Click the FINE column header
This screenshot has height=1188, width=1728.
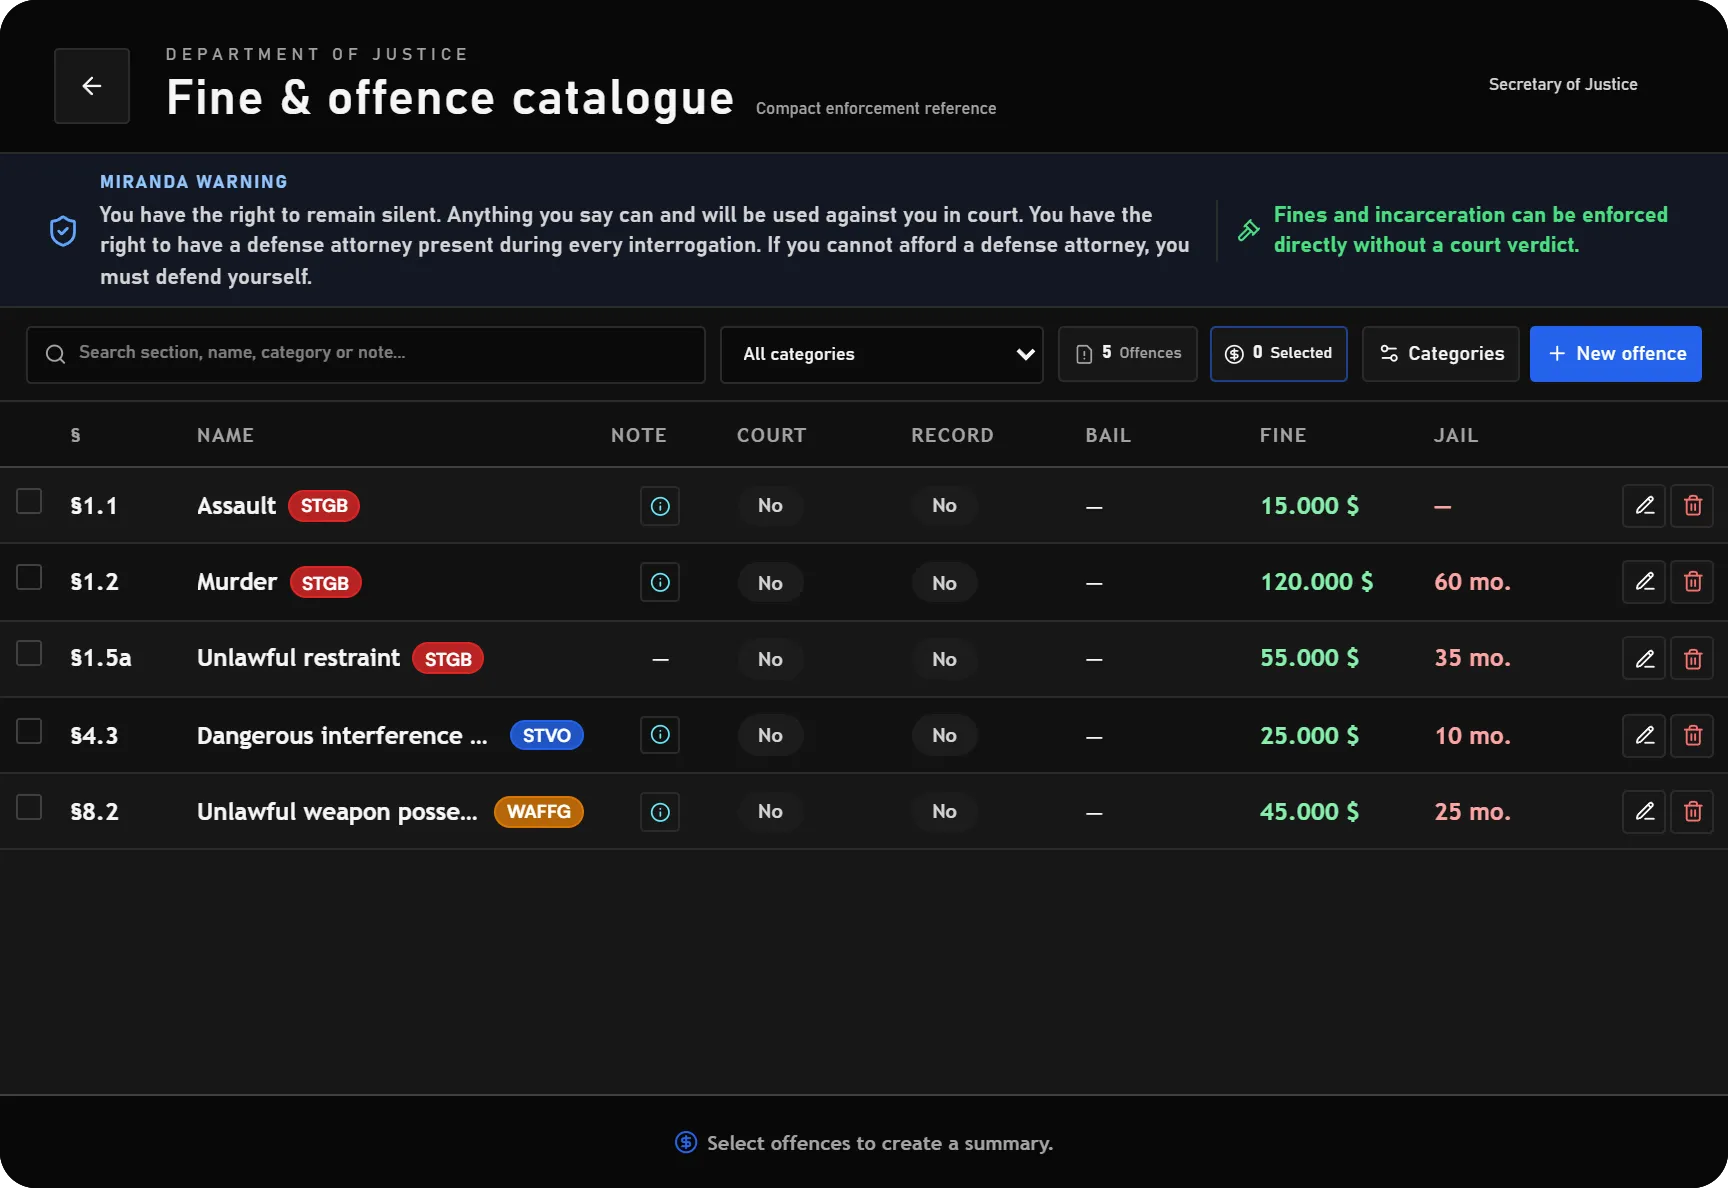[1283, 435]
